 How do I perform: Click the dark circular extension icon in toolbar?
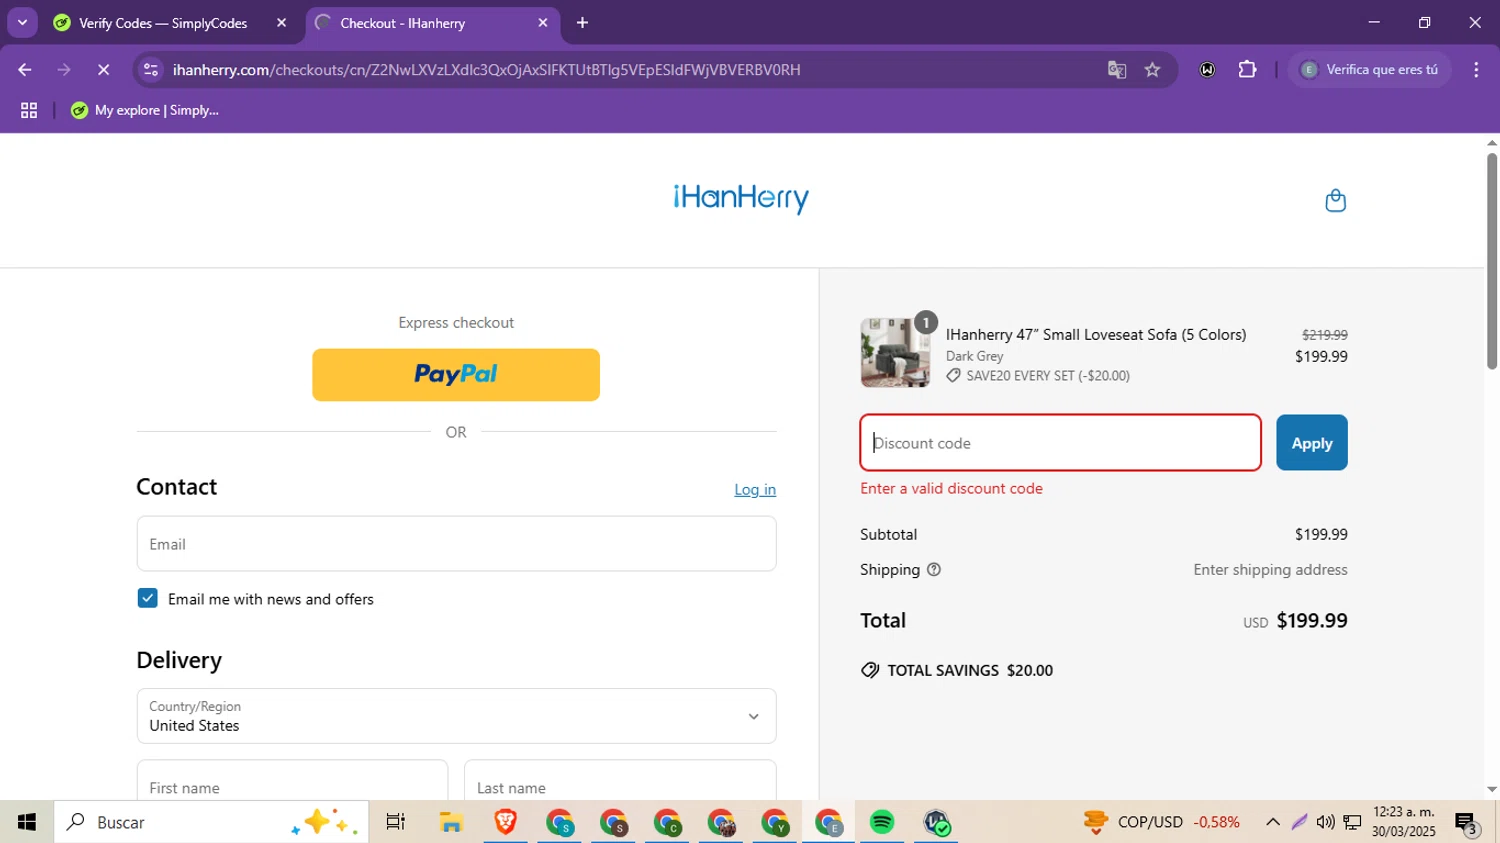coord(1208,70)
